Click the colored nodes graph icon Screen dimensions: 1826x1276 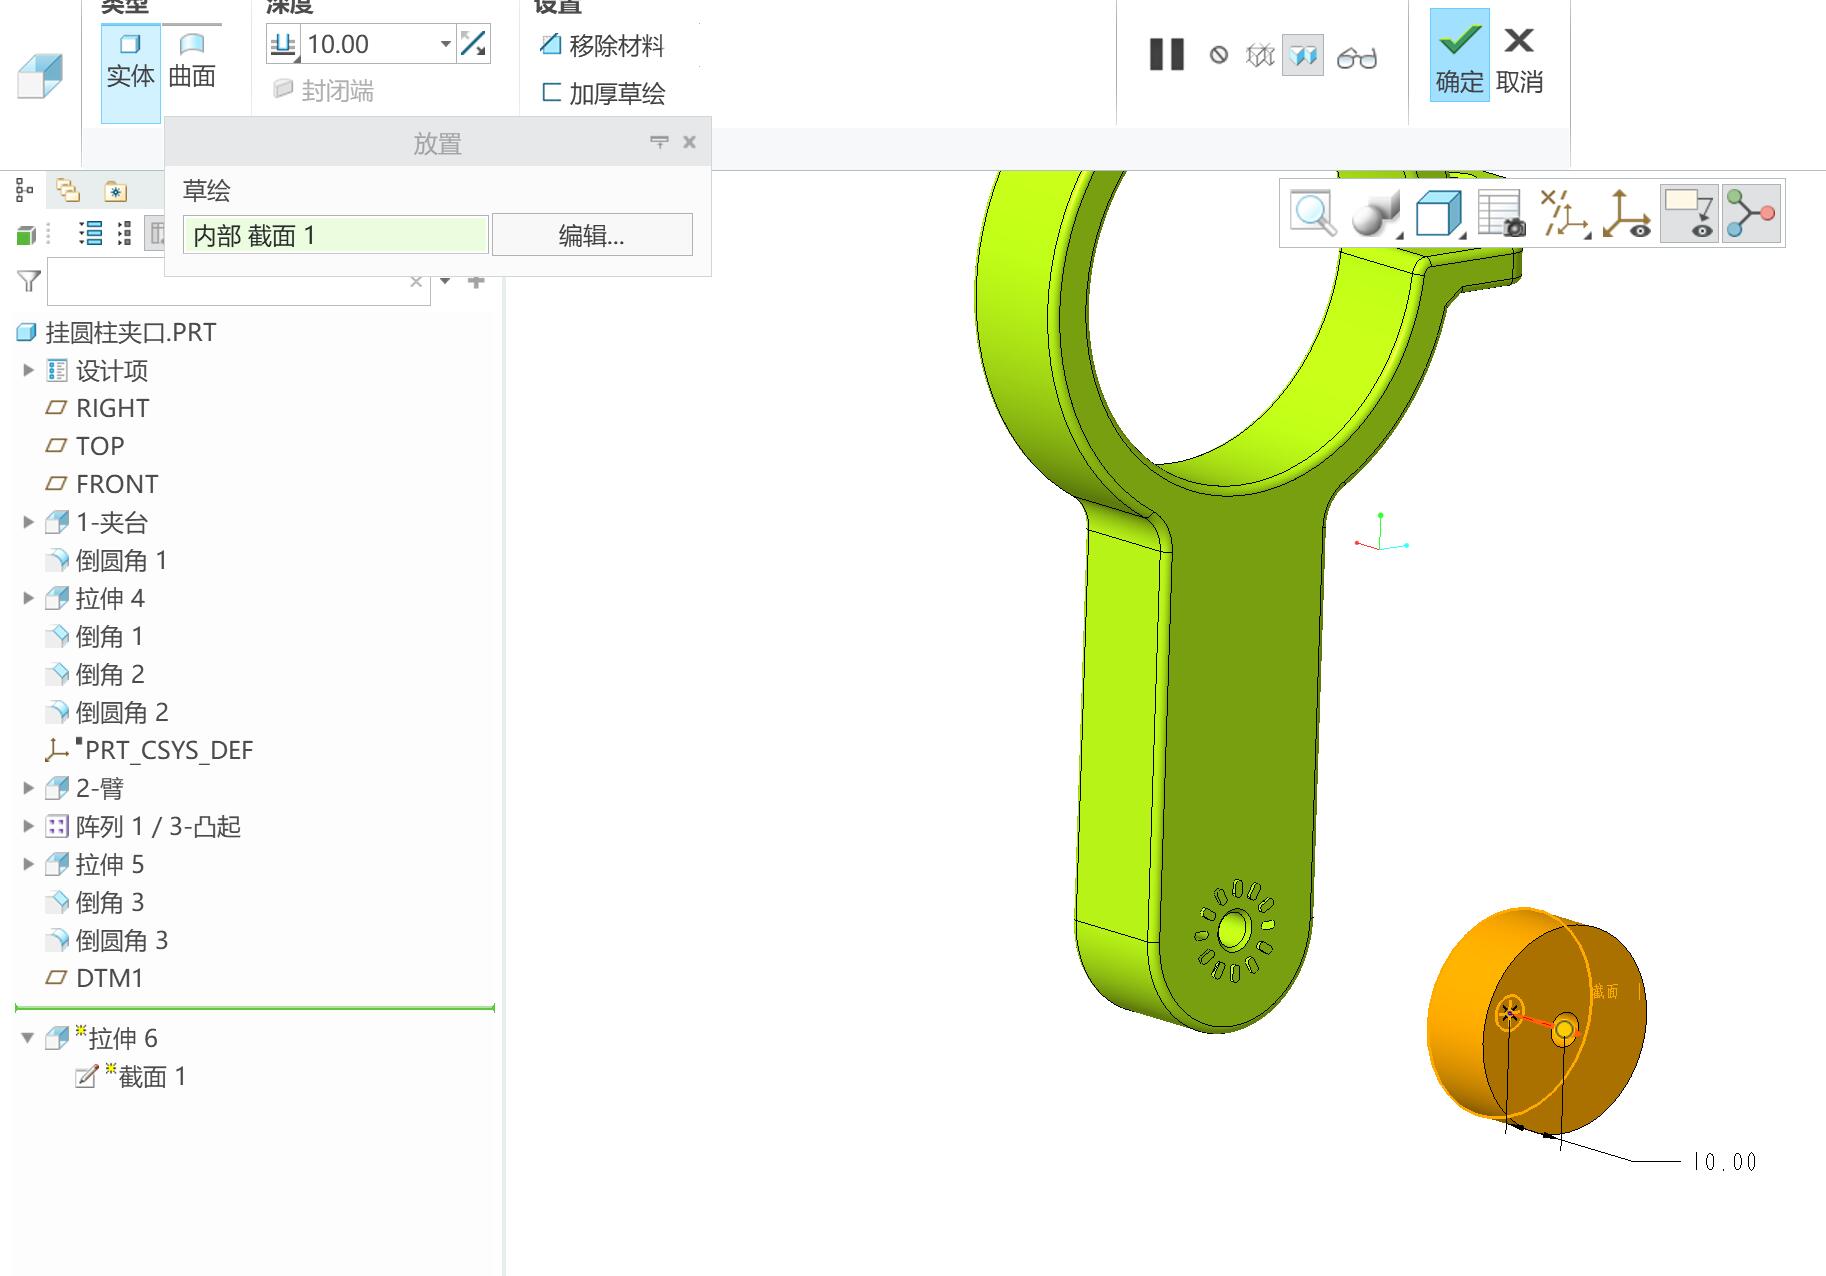click(1751, 213)
